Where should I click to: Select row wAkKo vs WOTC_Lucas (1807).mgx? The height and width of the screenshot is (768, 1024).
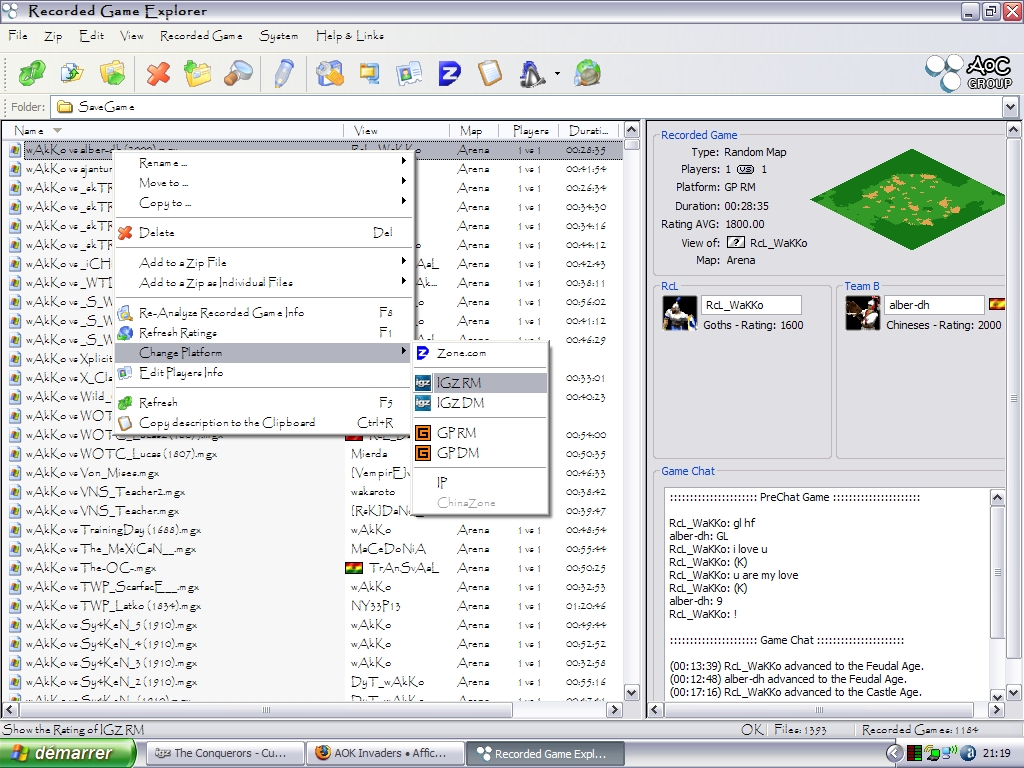point(312,453)
